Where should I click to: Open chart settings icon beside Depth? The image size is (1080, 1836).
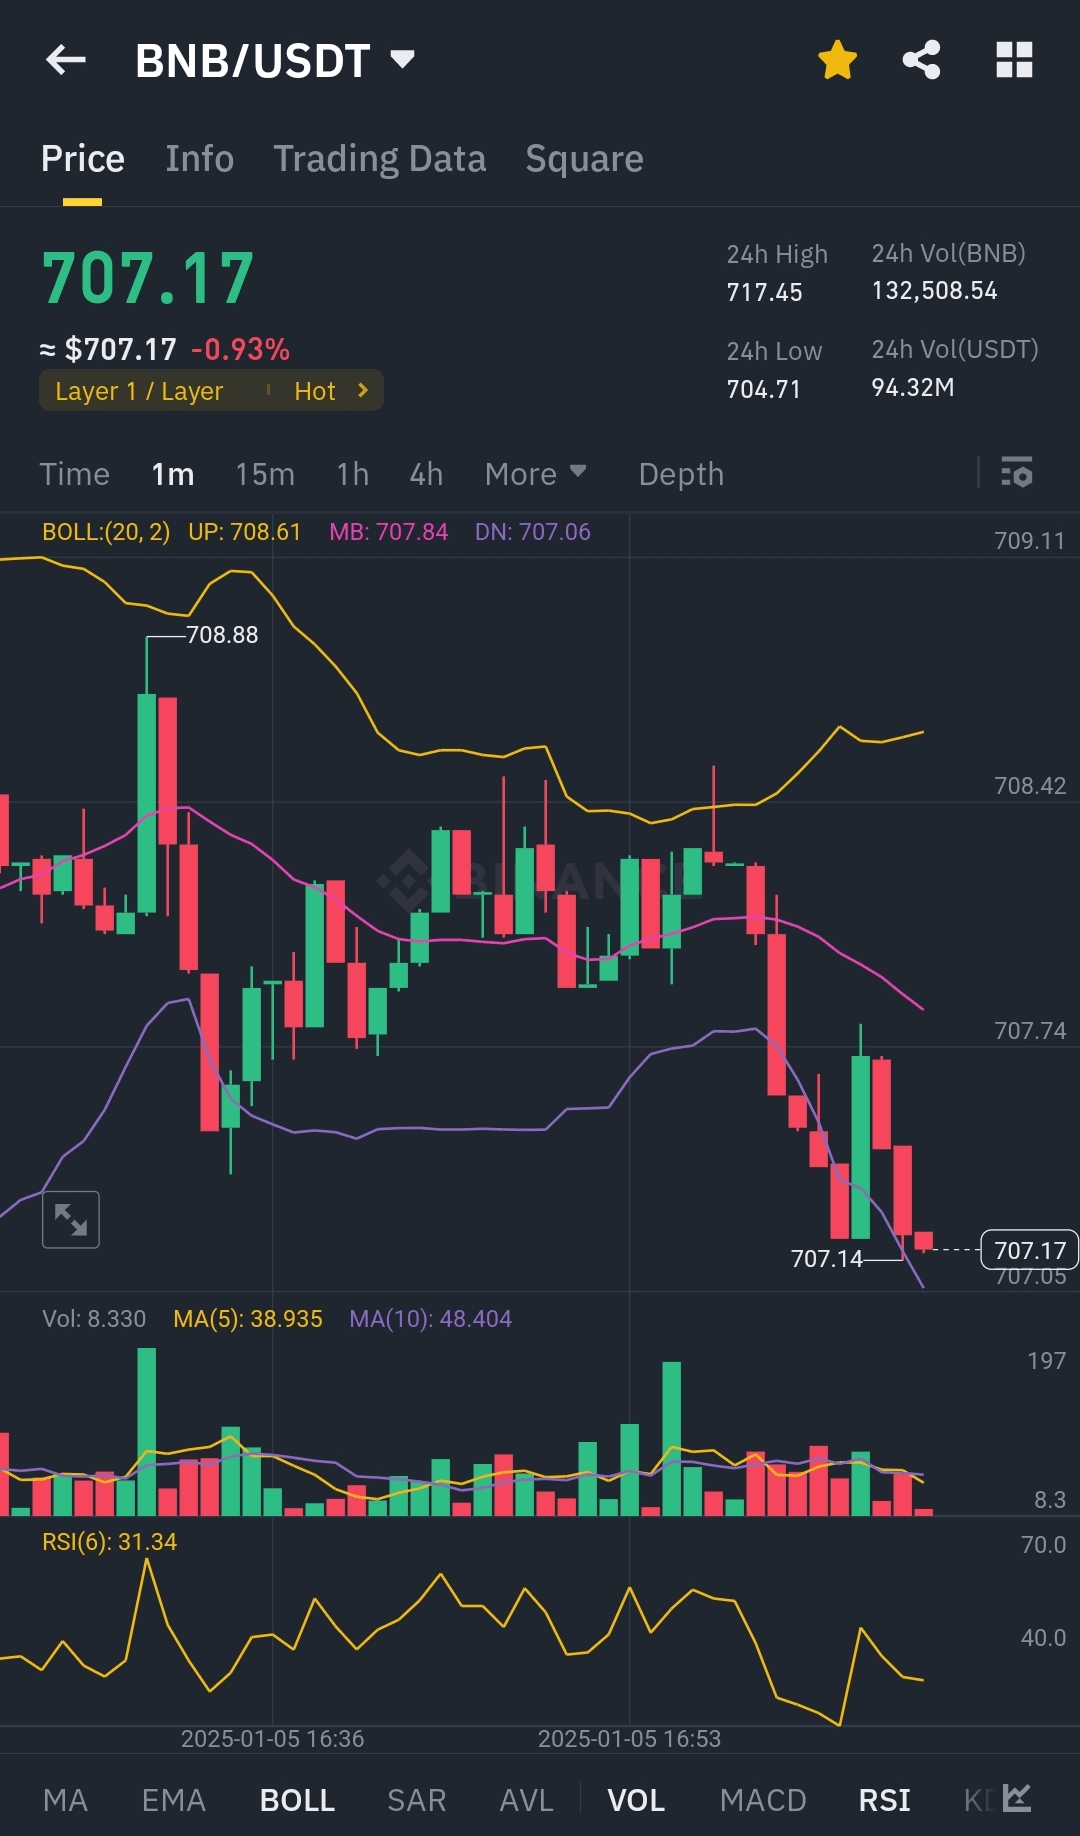1017,472
